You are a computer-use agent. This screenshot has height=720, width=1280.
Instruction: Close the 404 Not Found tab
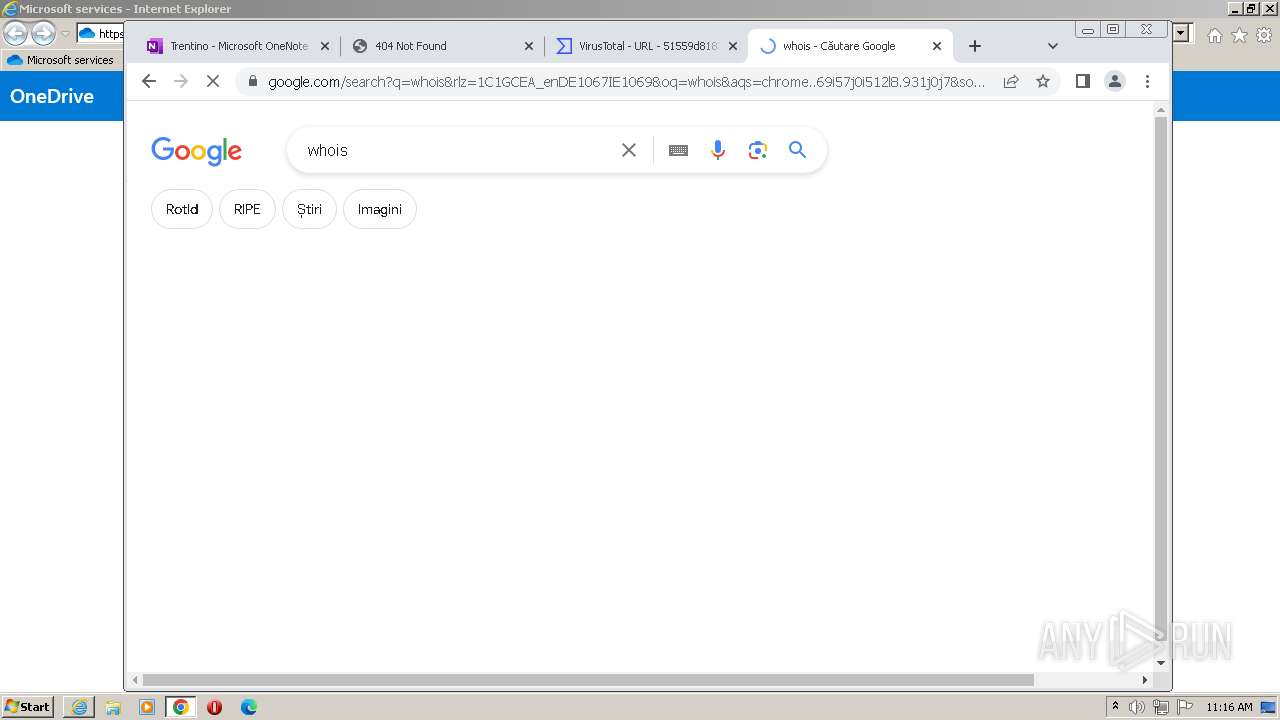click(529, 46)
